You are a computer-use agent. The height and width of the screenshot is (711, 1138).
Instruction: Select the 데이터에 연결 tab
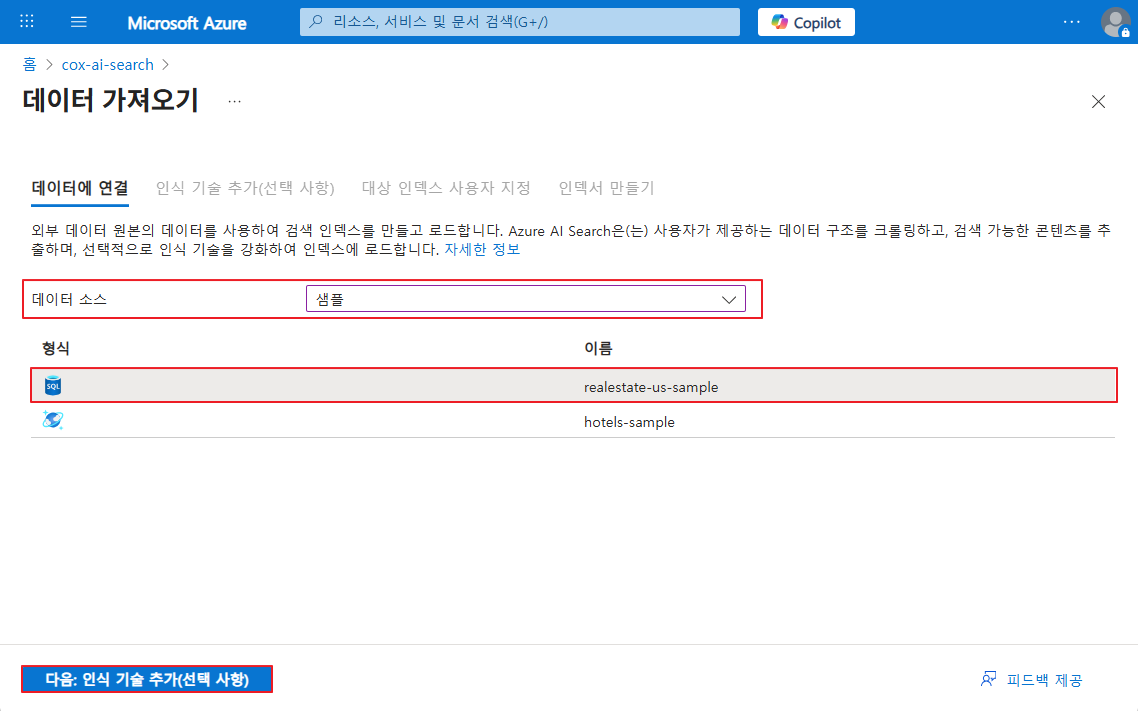[80, 188]
